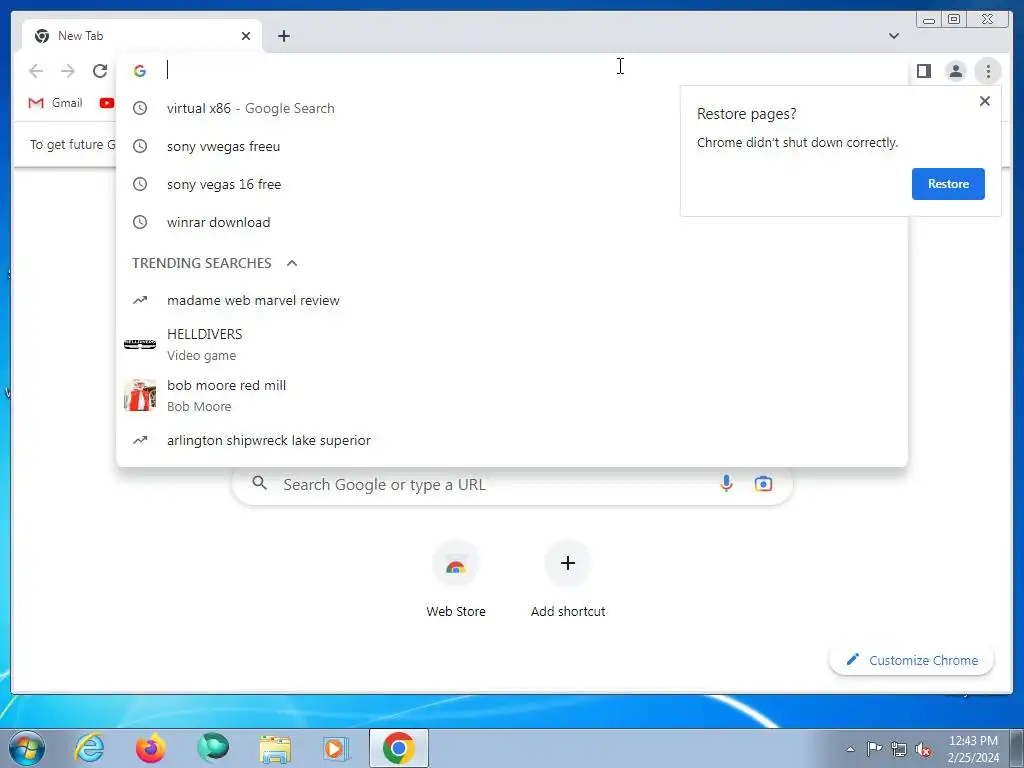Click the Action Center flag icon
Image resolution: width=1024 pixels, height=768 pixels.
click(x=874, y=749)
